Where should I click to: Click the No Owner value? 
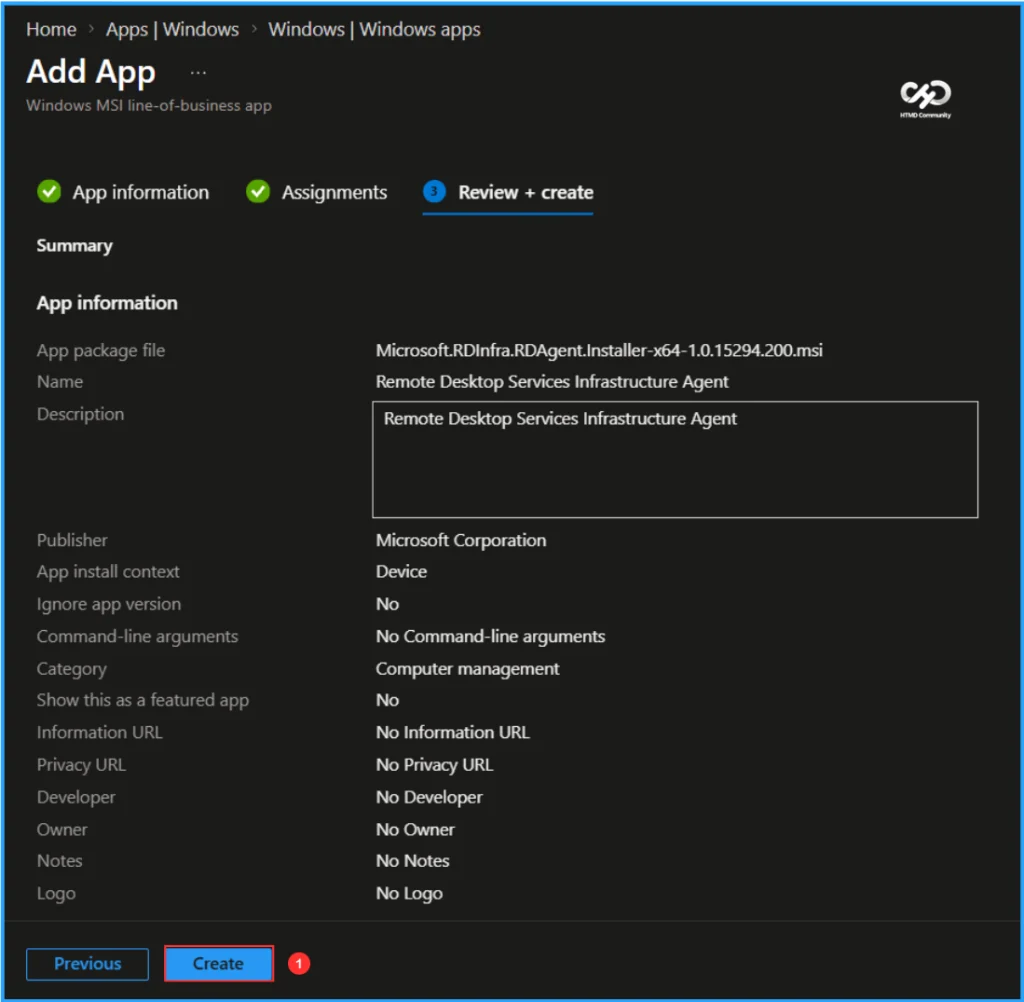(415, 829)
